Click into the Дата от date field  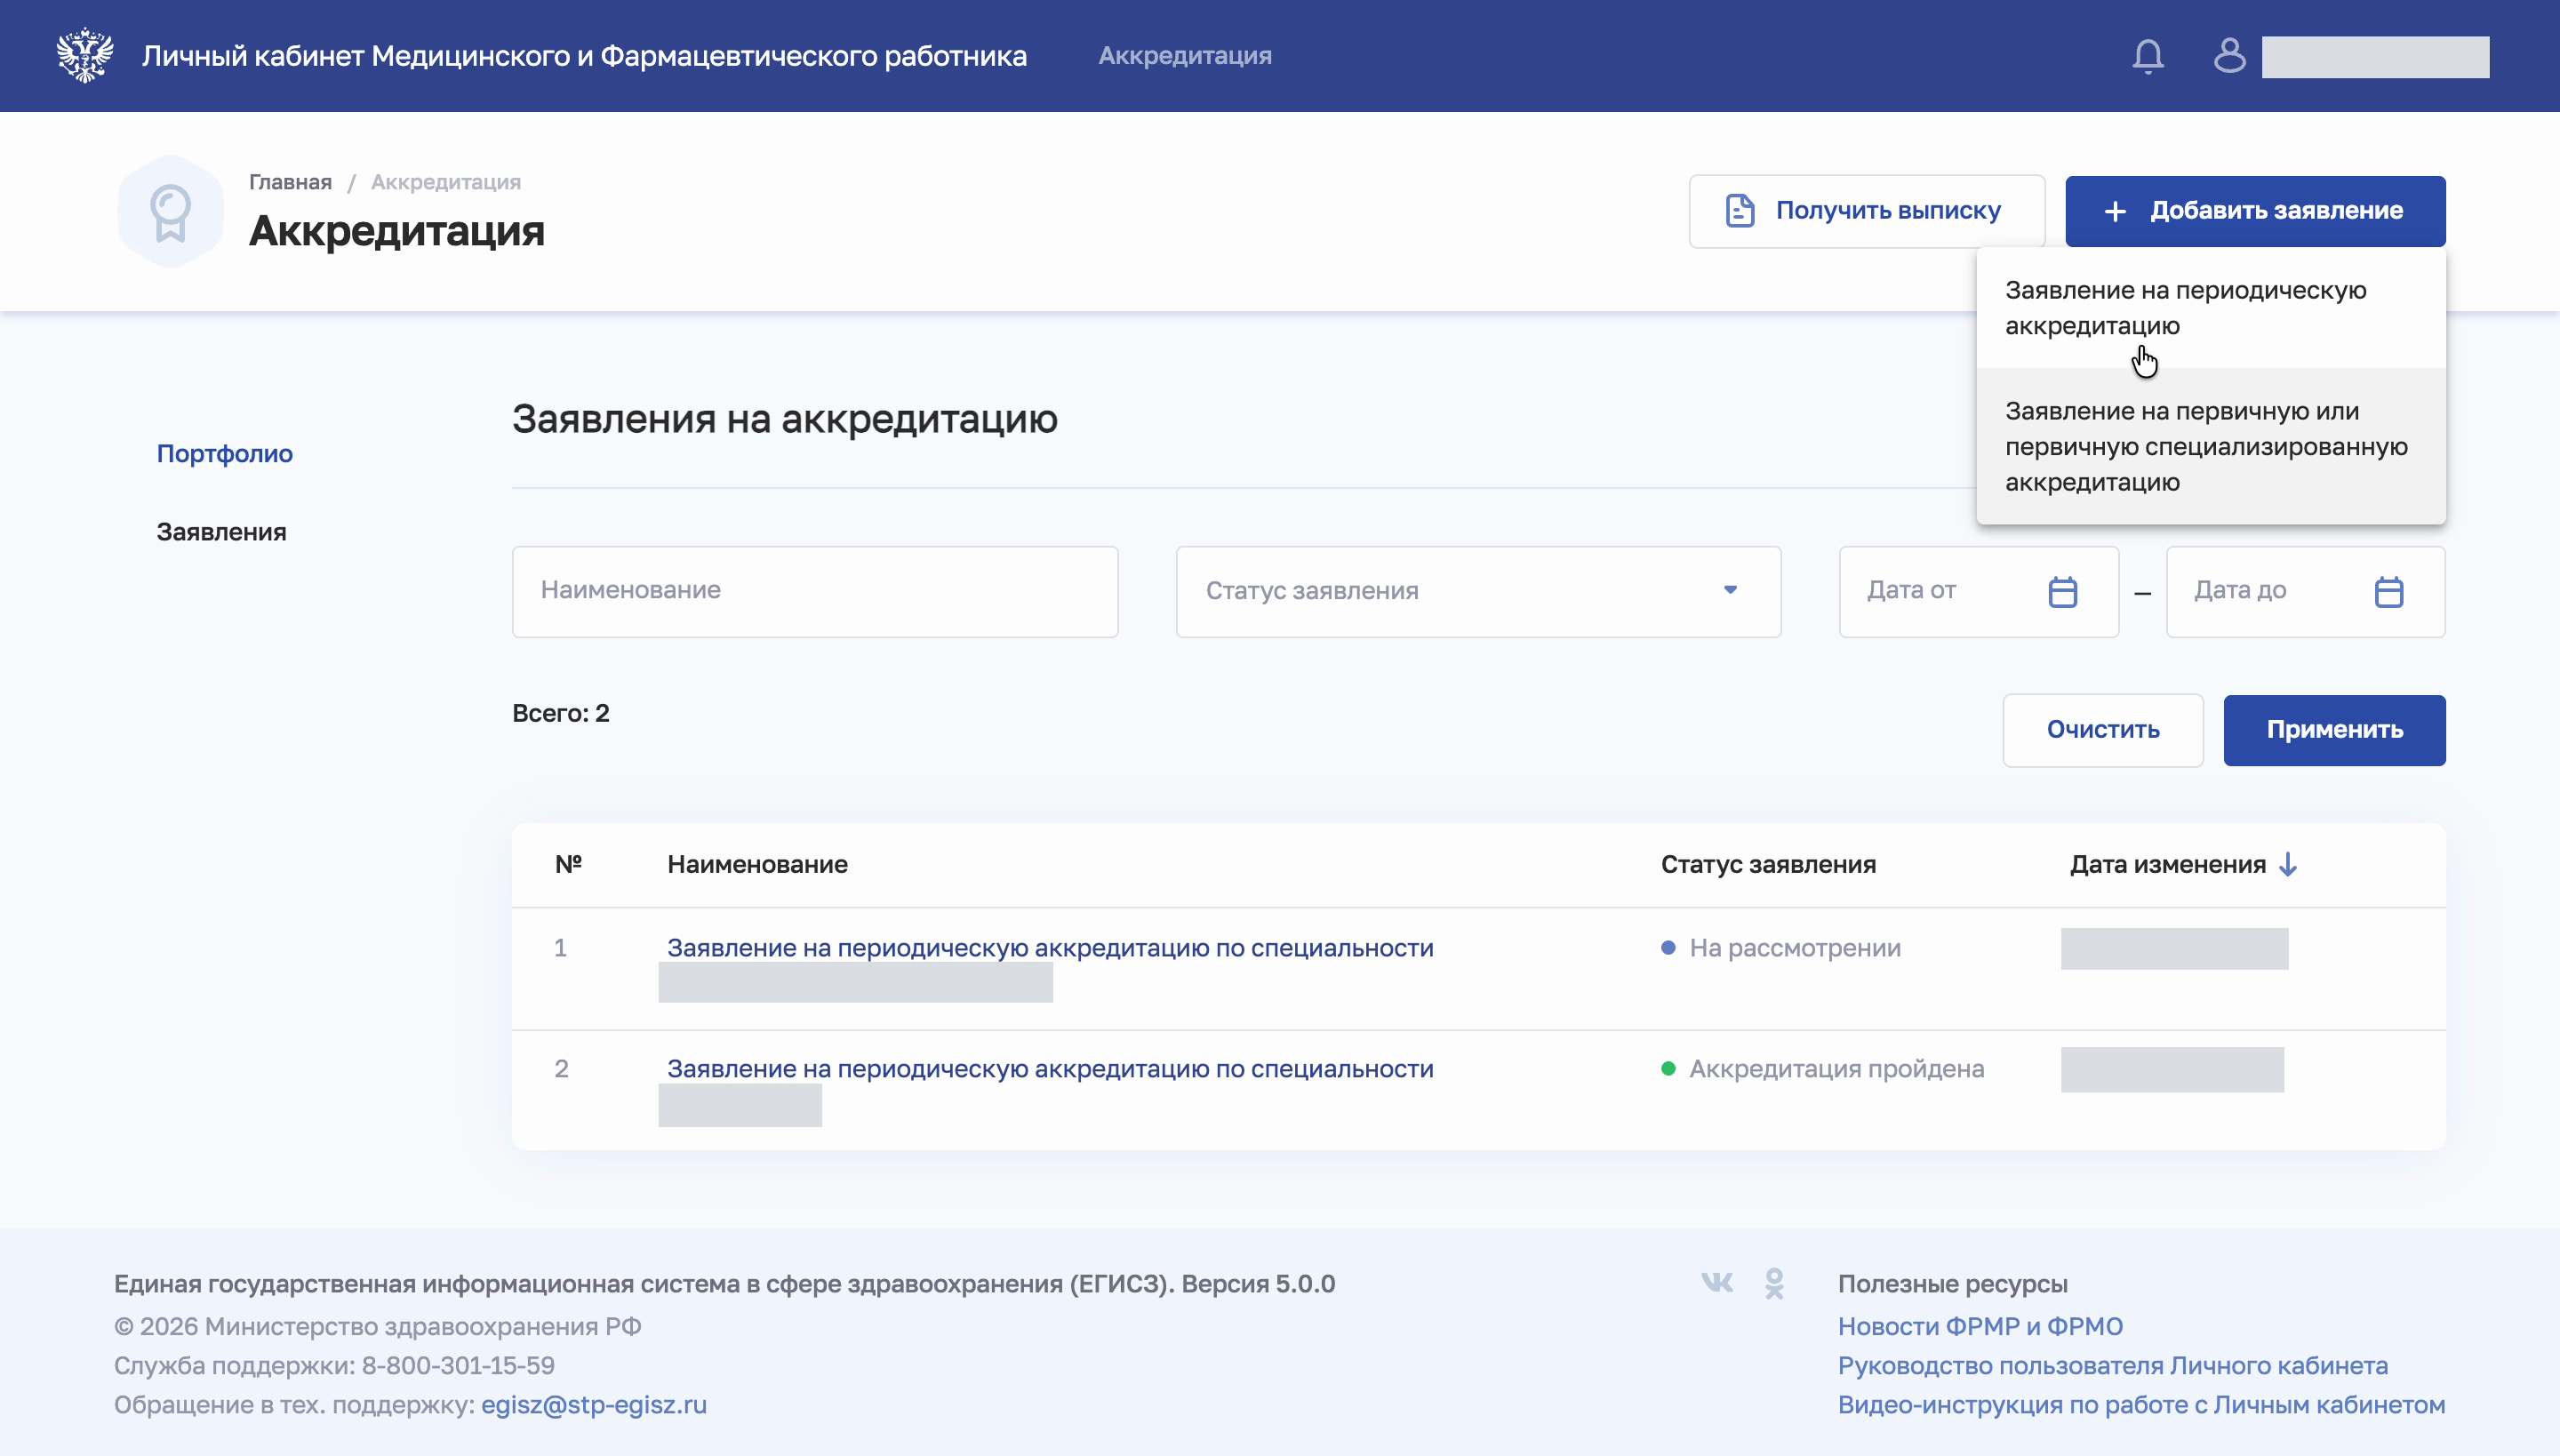(1978, 592)
